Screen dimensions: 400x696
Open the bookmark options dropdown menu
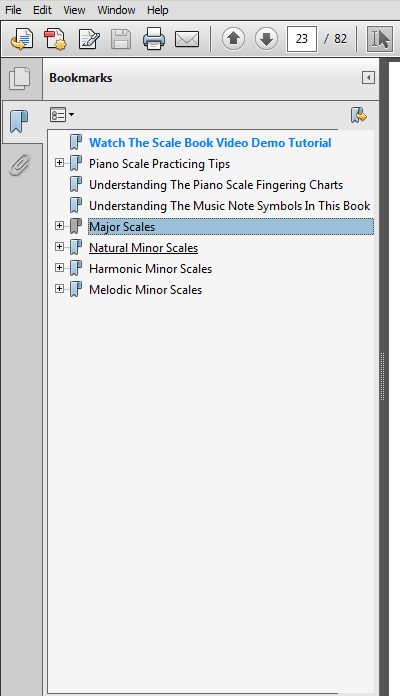pos(62,115)
